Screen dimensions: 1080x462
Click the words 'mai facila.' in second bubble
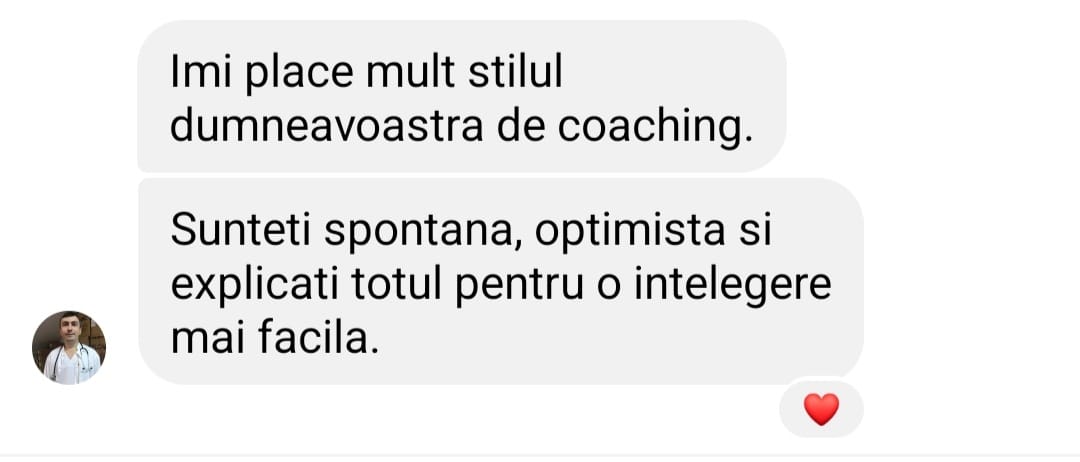[x=275, y=338]
